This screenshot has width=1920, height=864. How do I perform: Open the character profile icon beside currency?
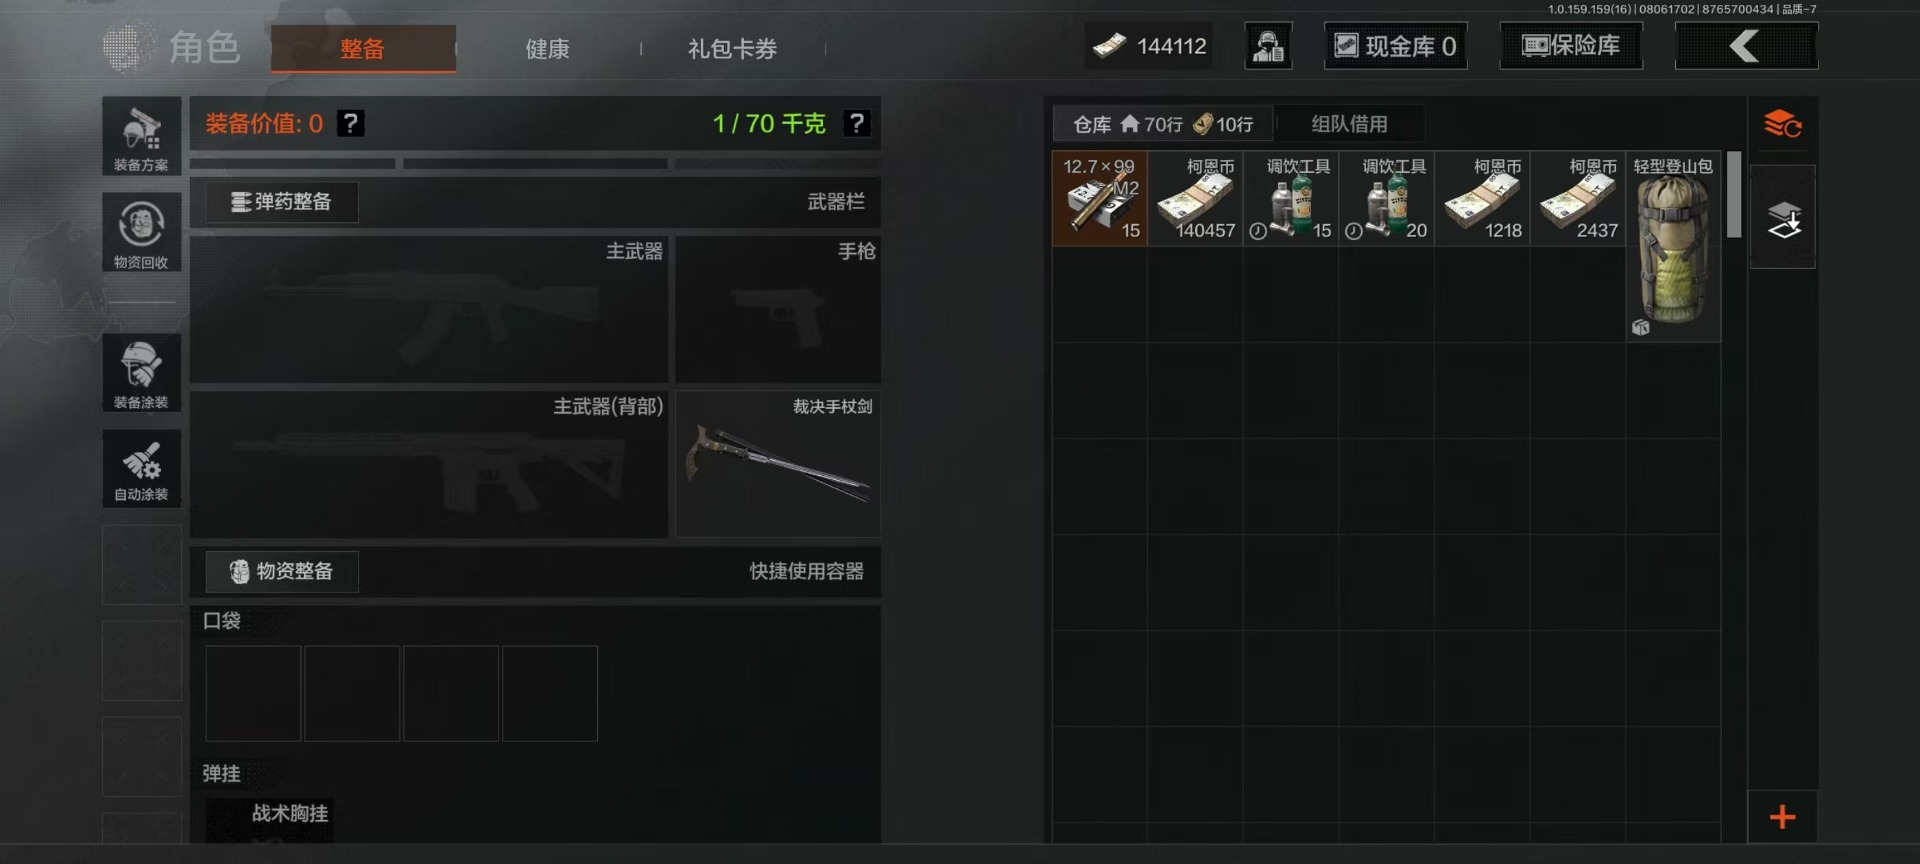pos(1268,46)
